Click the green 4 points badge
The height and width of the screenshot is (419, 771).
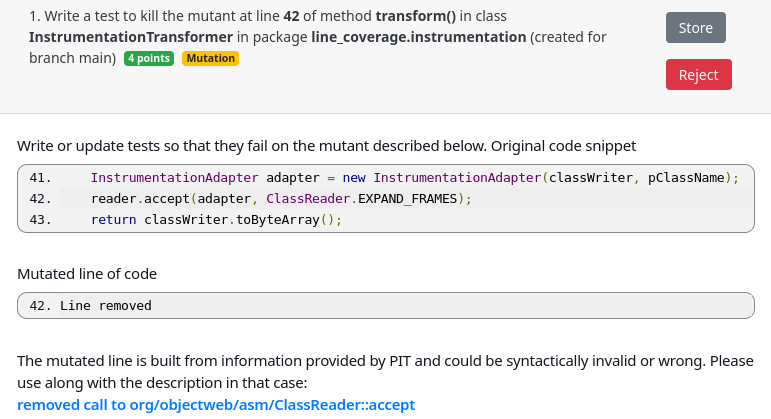(x=149, y=58)
